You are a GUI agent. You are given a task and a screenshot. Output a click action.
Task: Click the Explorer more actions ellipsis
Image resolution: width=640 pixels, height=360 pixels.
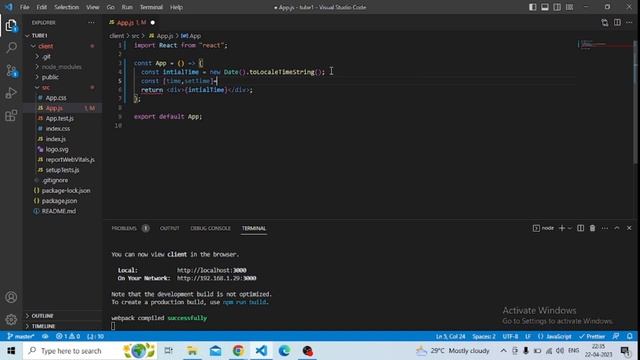(x=91, y=23)
